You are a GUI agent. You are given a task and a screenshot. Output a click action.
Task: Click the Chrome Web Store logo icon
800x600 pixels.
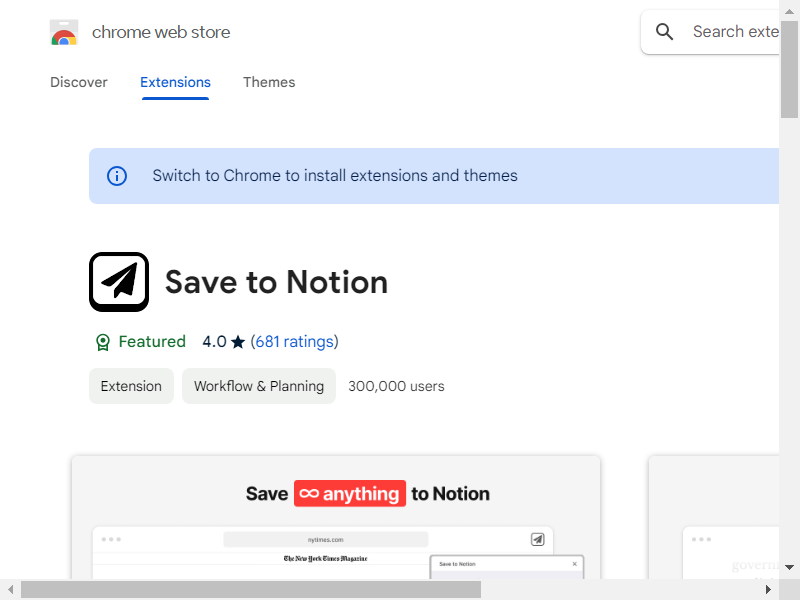pyautogui.click(x=64, y=32)
